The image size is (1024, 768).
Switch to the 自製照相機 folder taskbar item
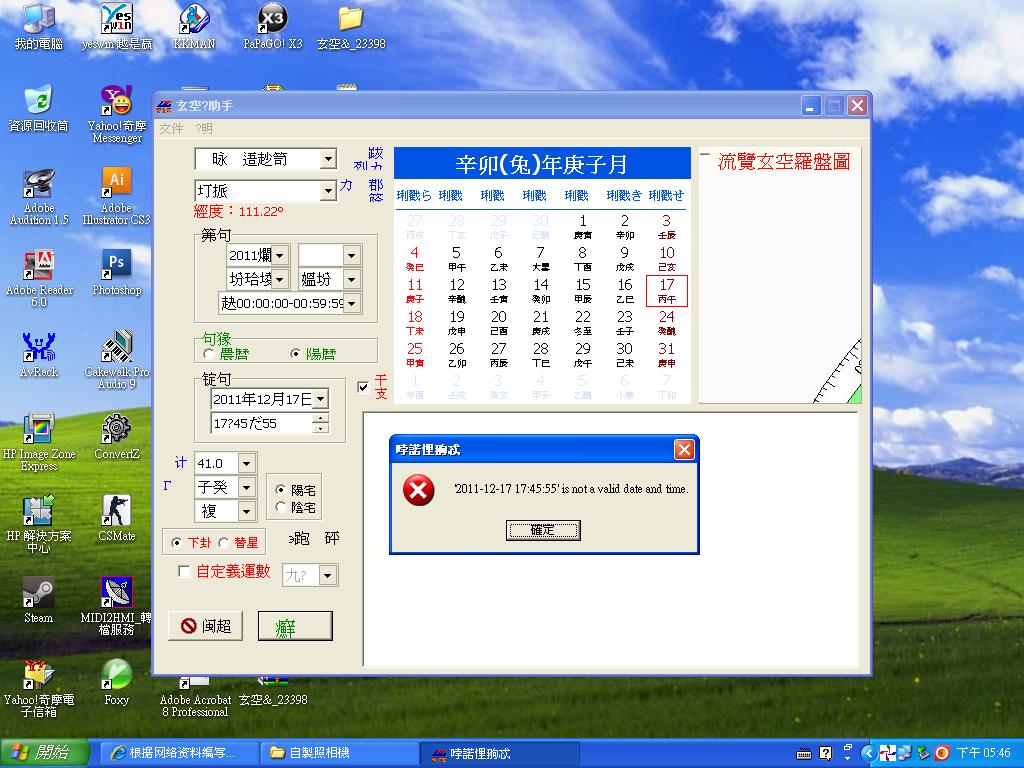(339, 753)
